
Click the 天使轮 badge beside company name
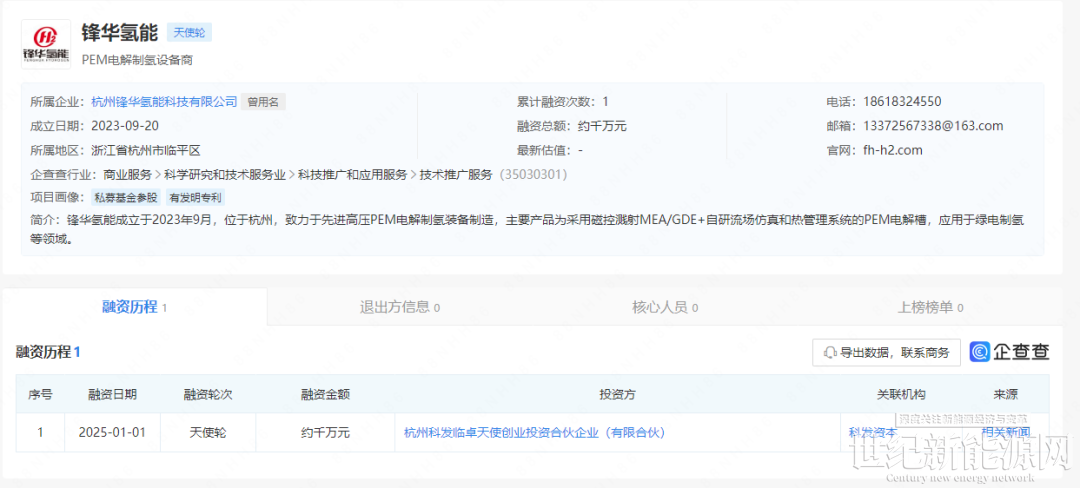click(x=189, y=32)
